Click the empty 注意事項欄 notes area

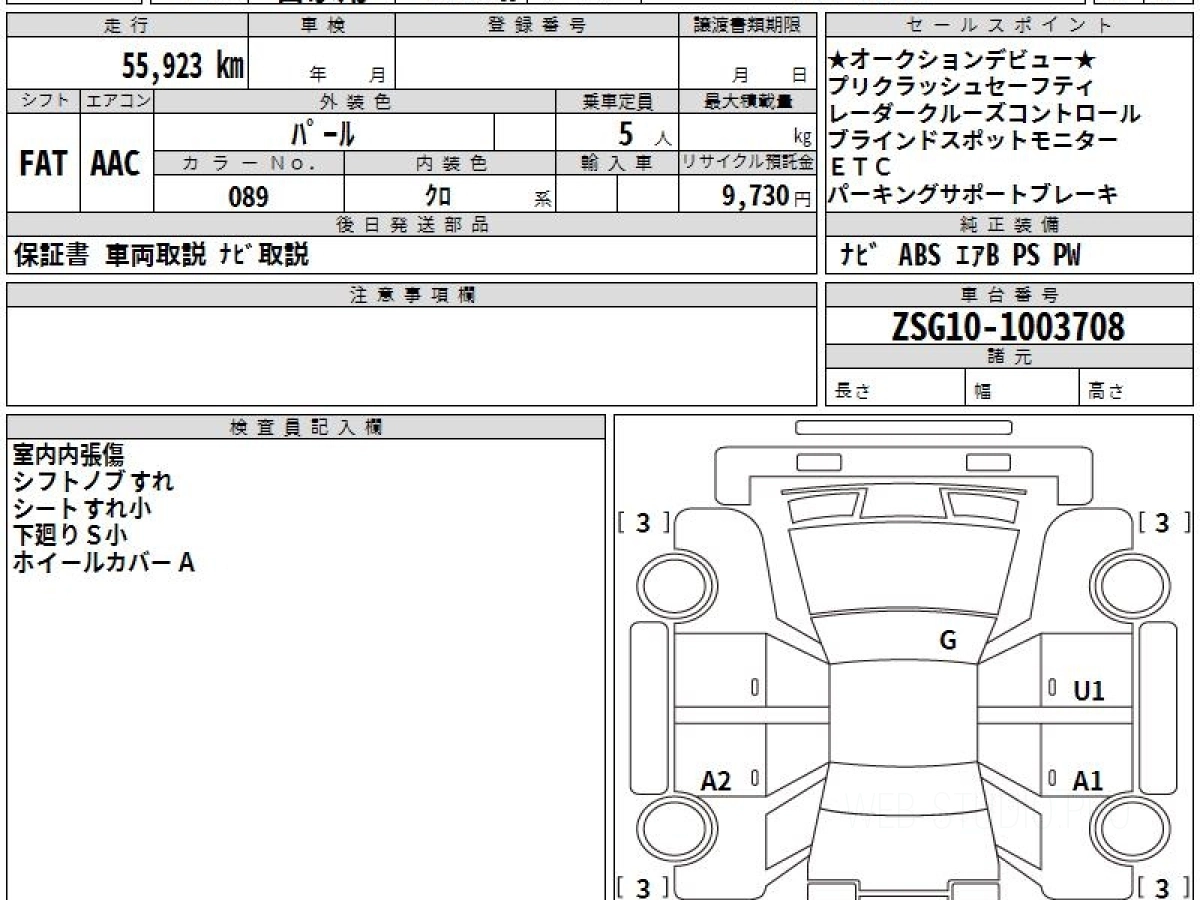coord(411,355)
